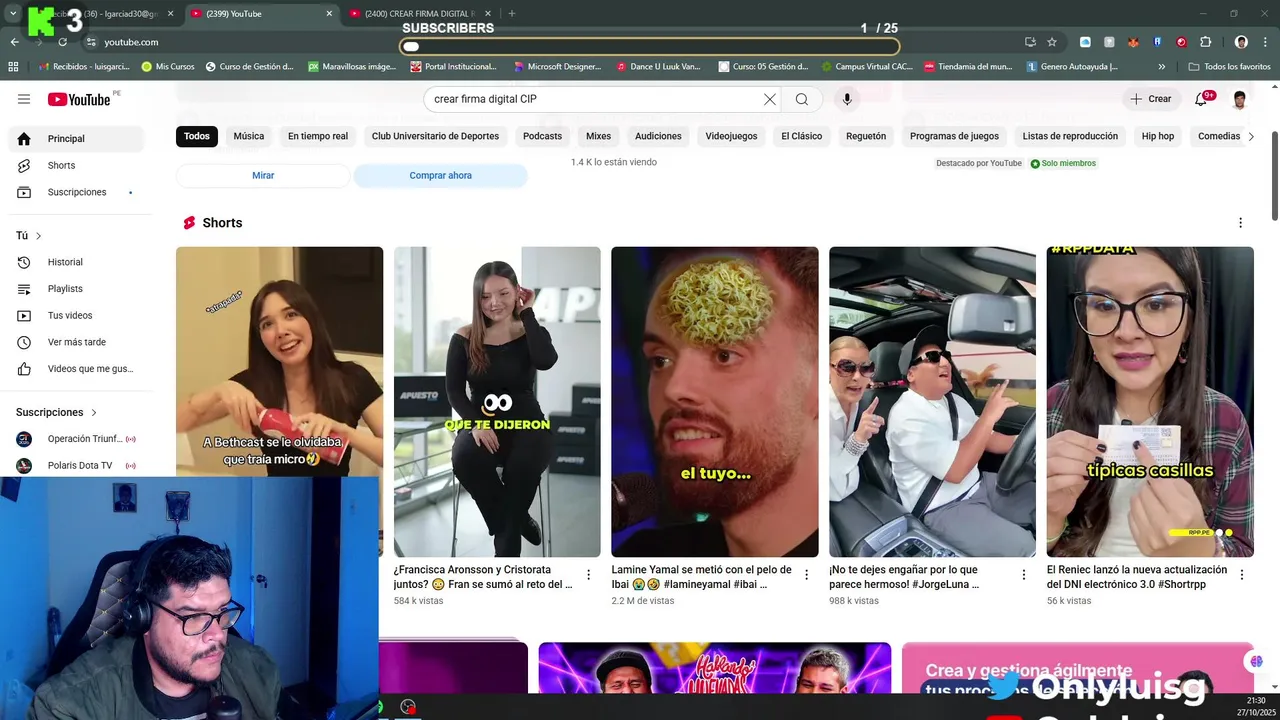Go back with the browser arrow
Screen dimensions: 1280x720
coord(14,42)
